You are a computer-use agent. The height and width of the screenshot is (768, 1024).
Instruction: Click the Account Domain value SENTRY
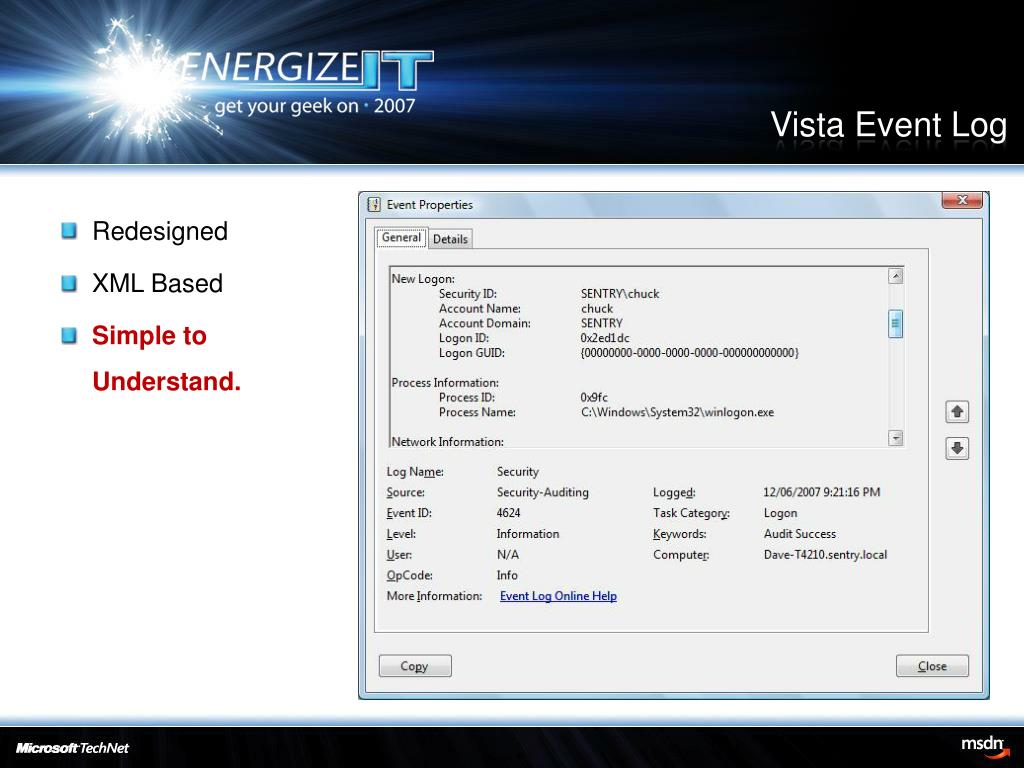(x=601, y=323)
